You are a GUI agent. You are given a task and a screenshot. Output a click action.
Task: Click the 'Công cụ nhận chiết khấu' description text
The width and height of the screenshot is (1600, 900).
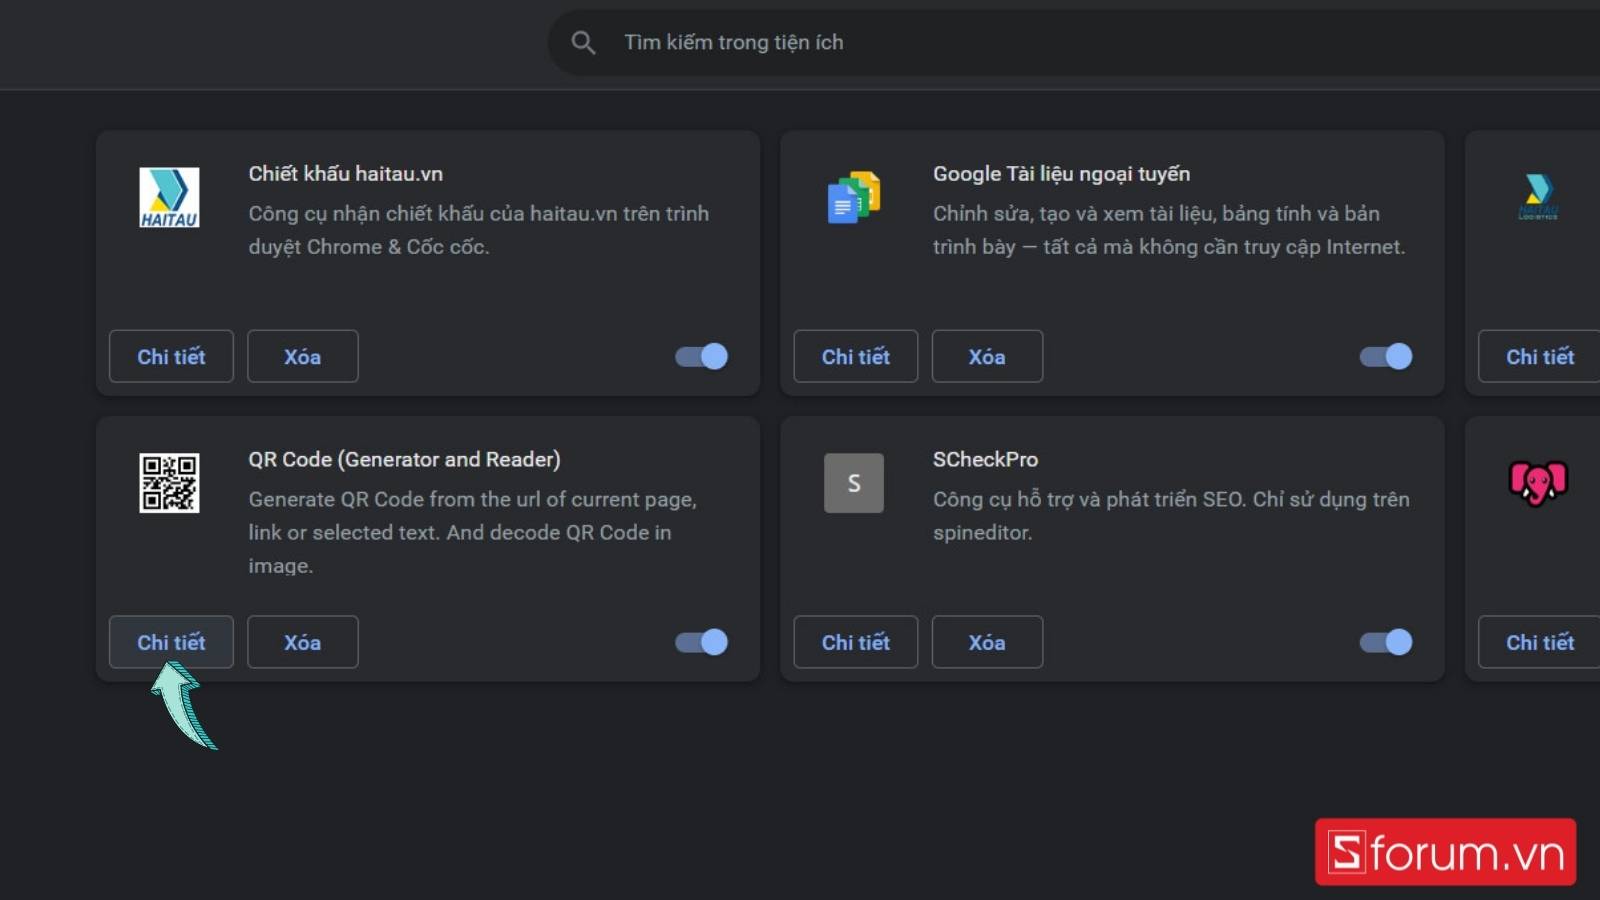pos(479,230)
